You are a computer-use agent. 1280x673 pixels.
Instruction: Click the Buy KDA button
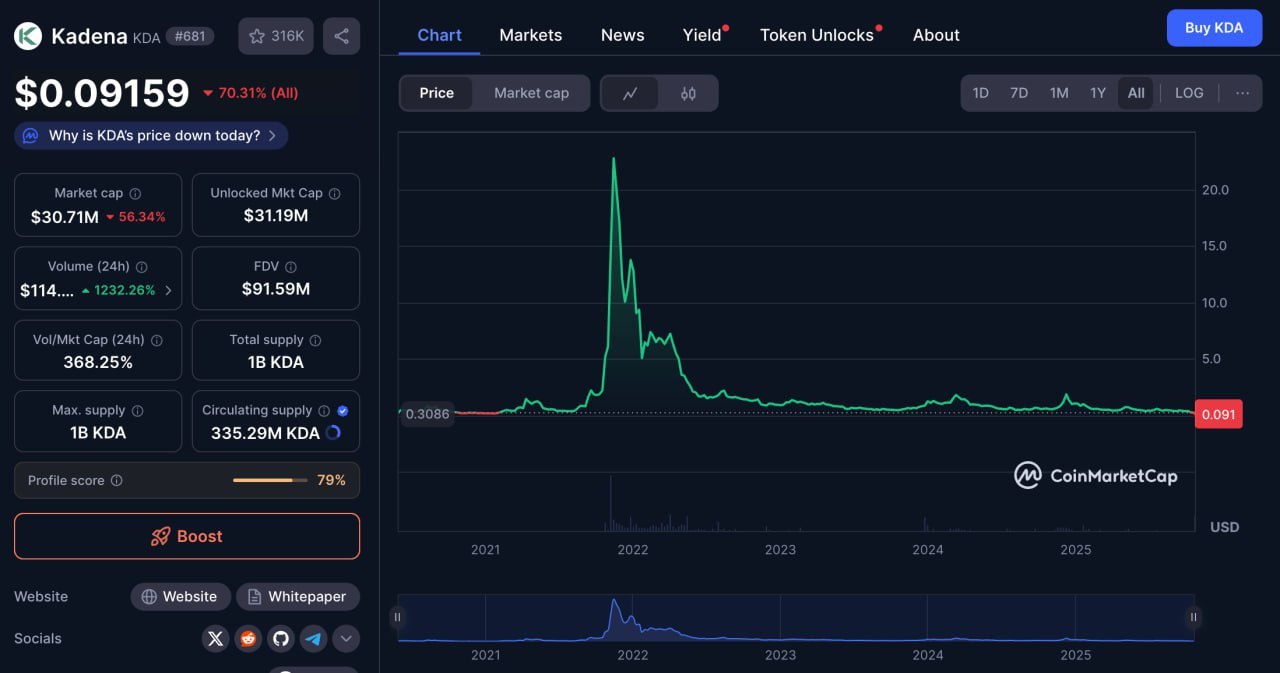1214,28
